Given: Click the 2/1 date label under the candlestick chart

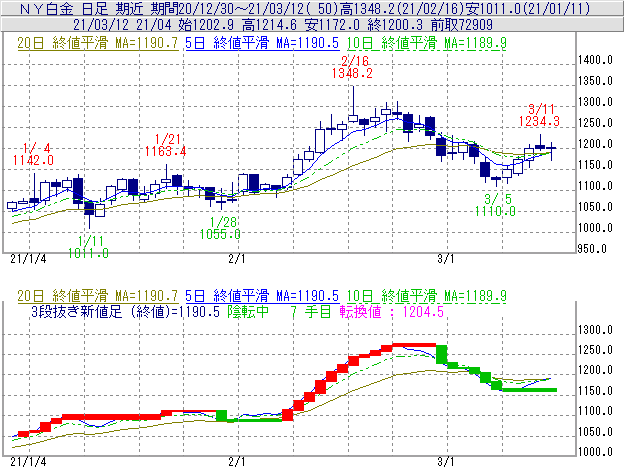Looking at the screenshot, I should 237,259.
